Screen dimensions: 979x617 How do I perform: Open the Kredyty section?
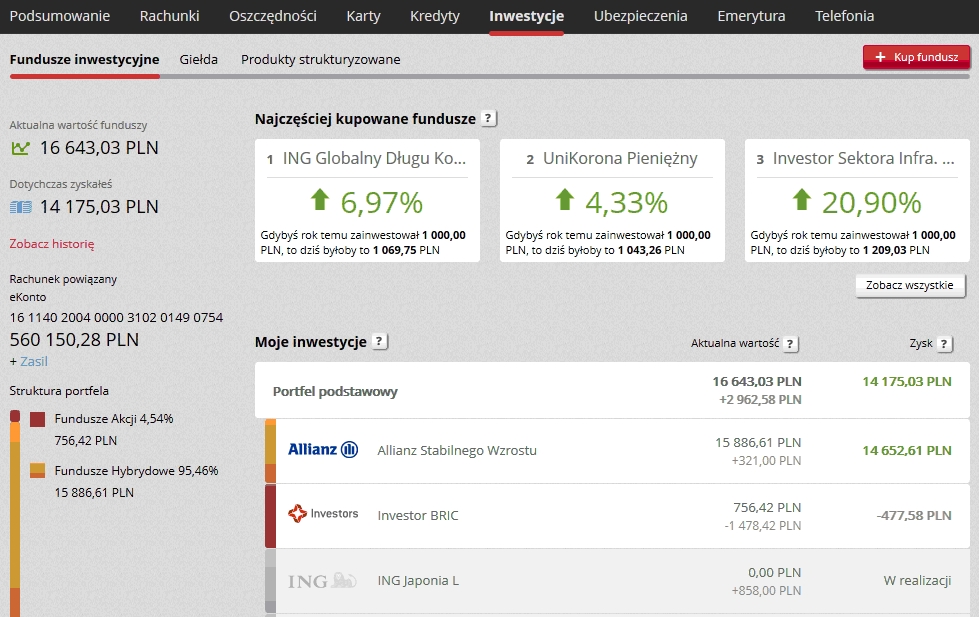click(435, 16)
